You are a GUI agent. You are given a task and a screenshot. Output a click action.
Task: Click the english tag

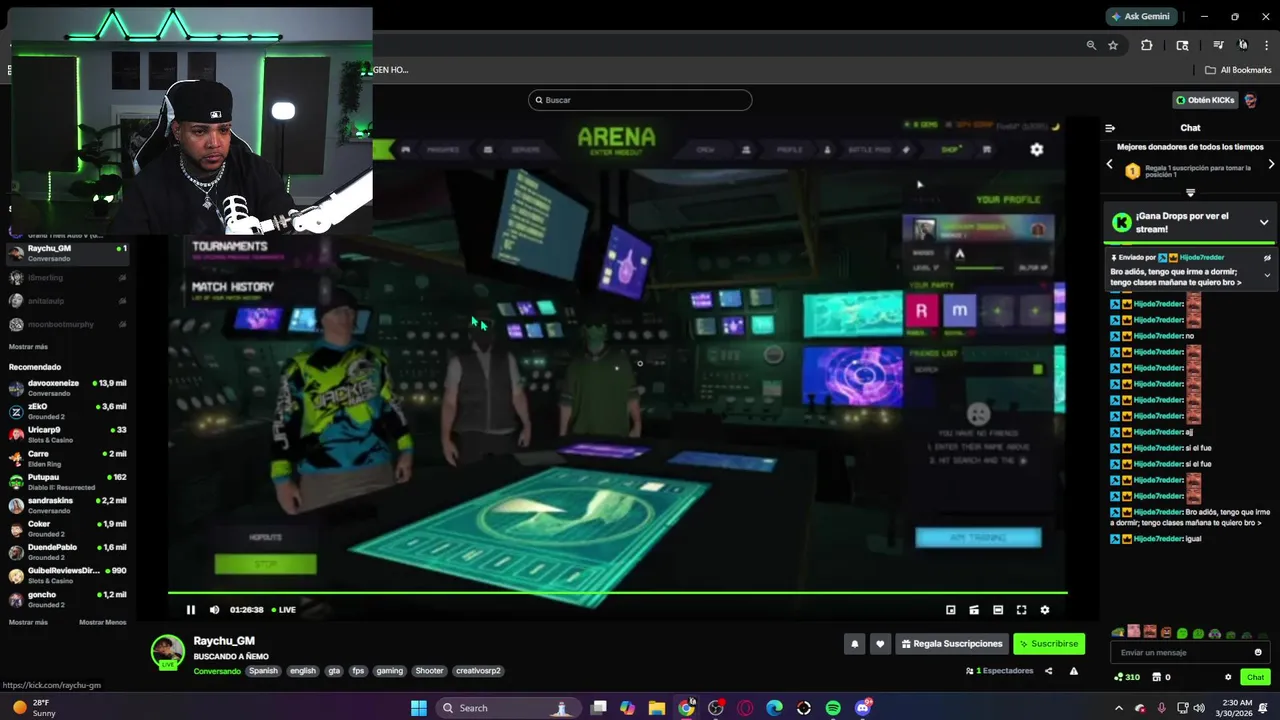(303, 671)
